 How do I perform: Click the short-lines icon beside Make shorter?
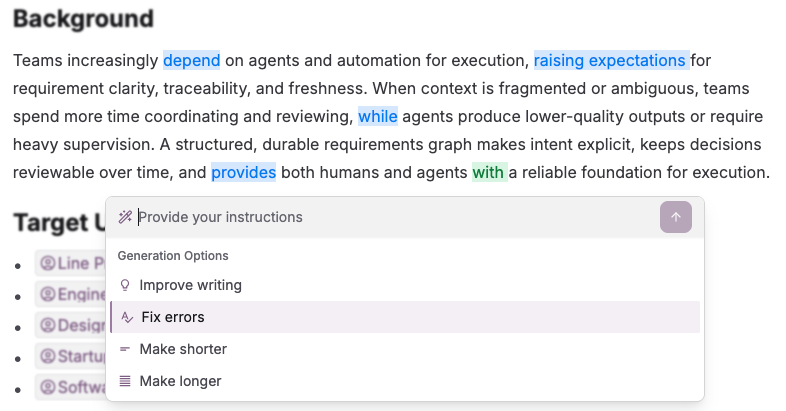(x=125, y=349)
